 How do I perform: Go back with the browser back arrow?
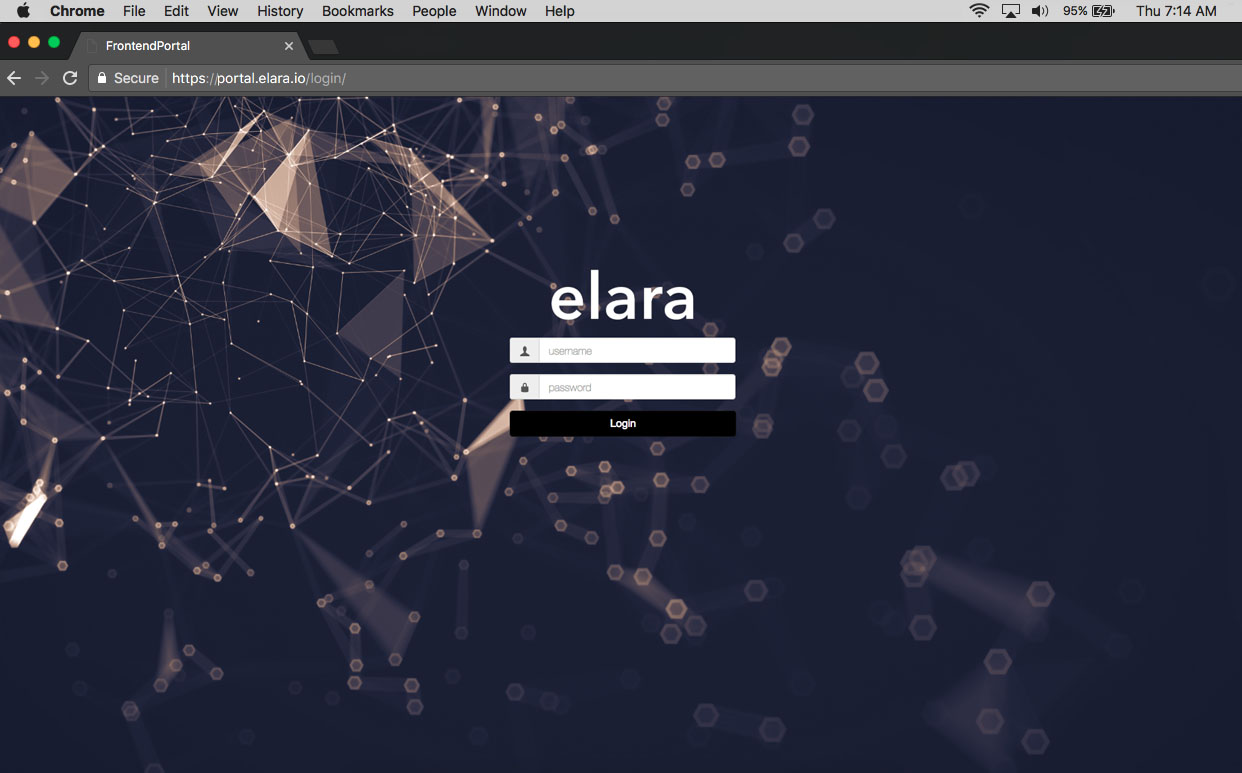14,78
